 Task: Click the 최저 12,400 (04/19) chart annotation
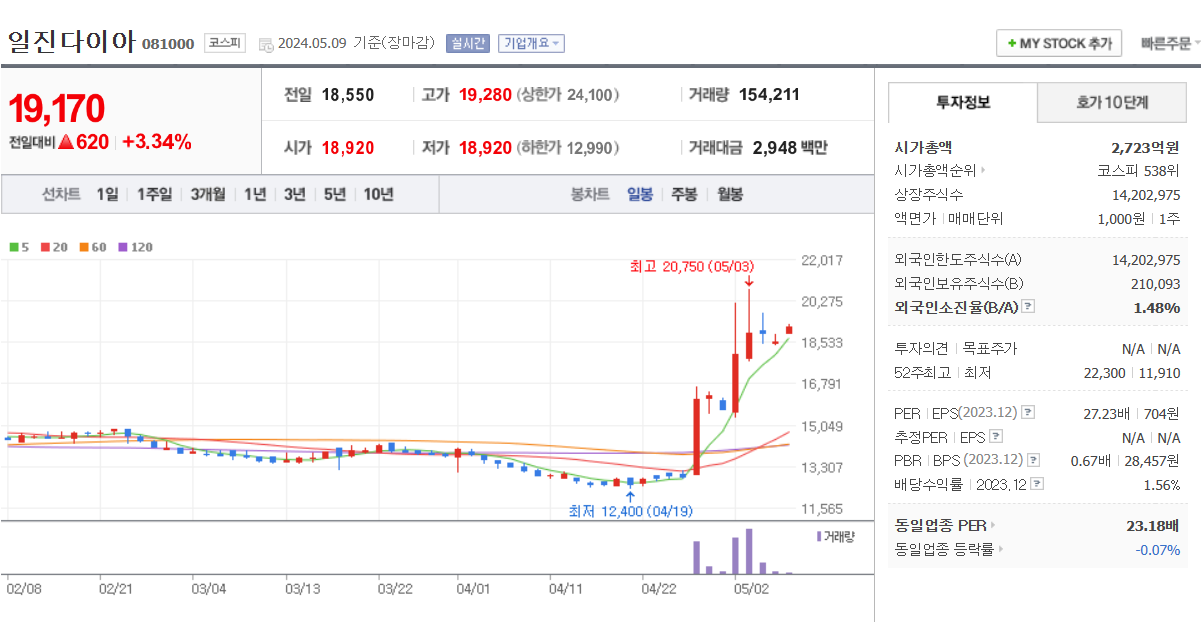coord(629,511)
